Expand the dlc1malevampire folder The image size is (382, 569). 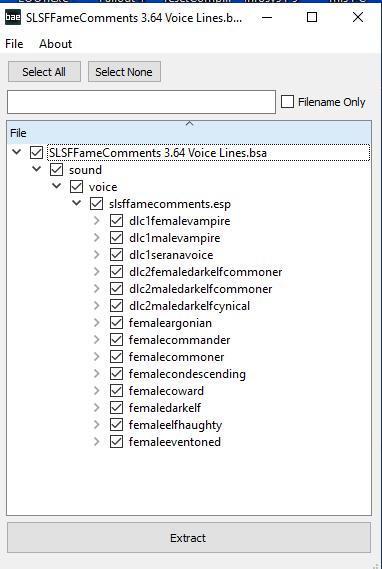[96, 238]
